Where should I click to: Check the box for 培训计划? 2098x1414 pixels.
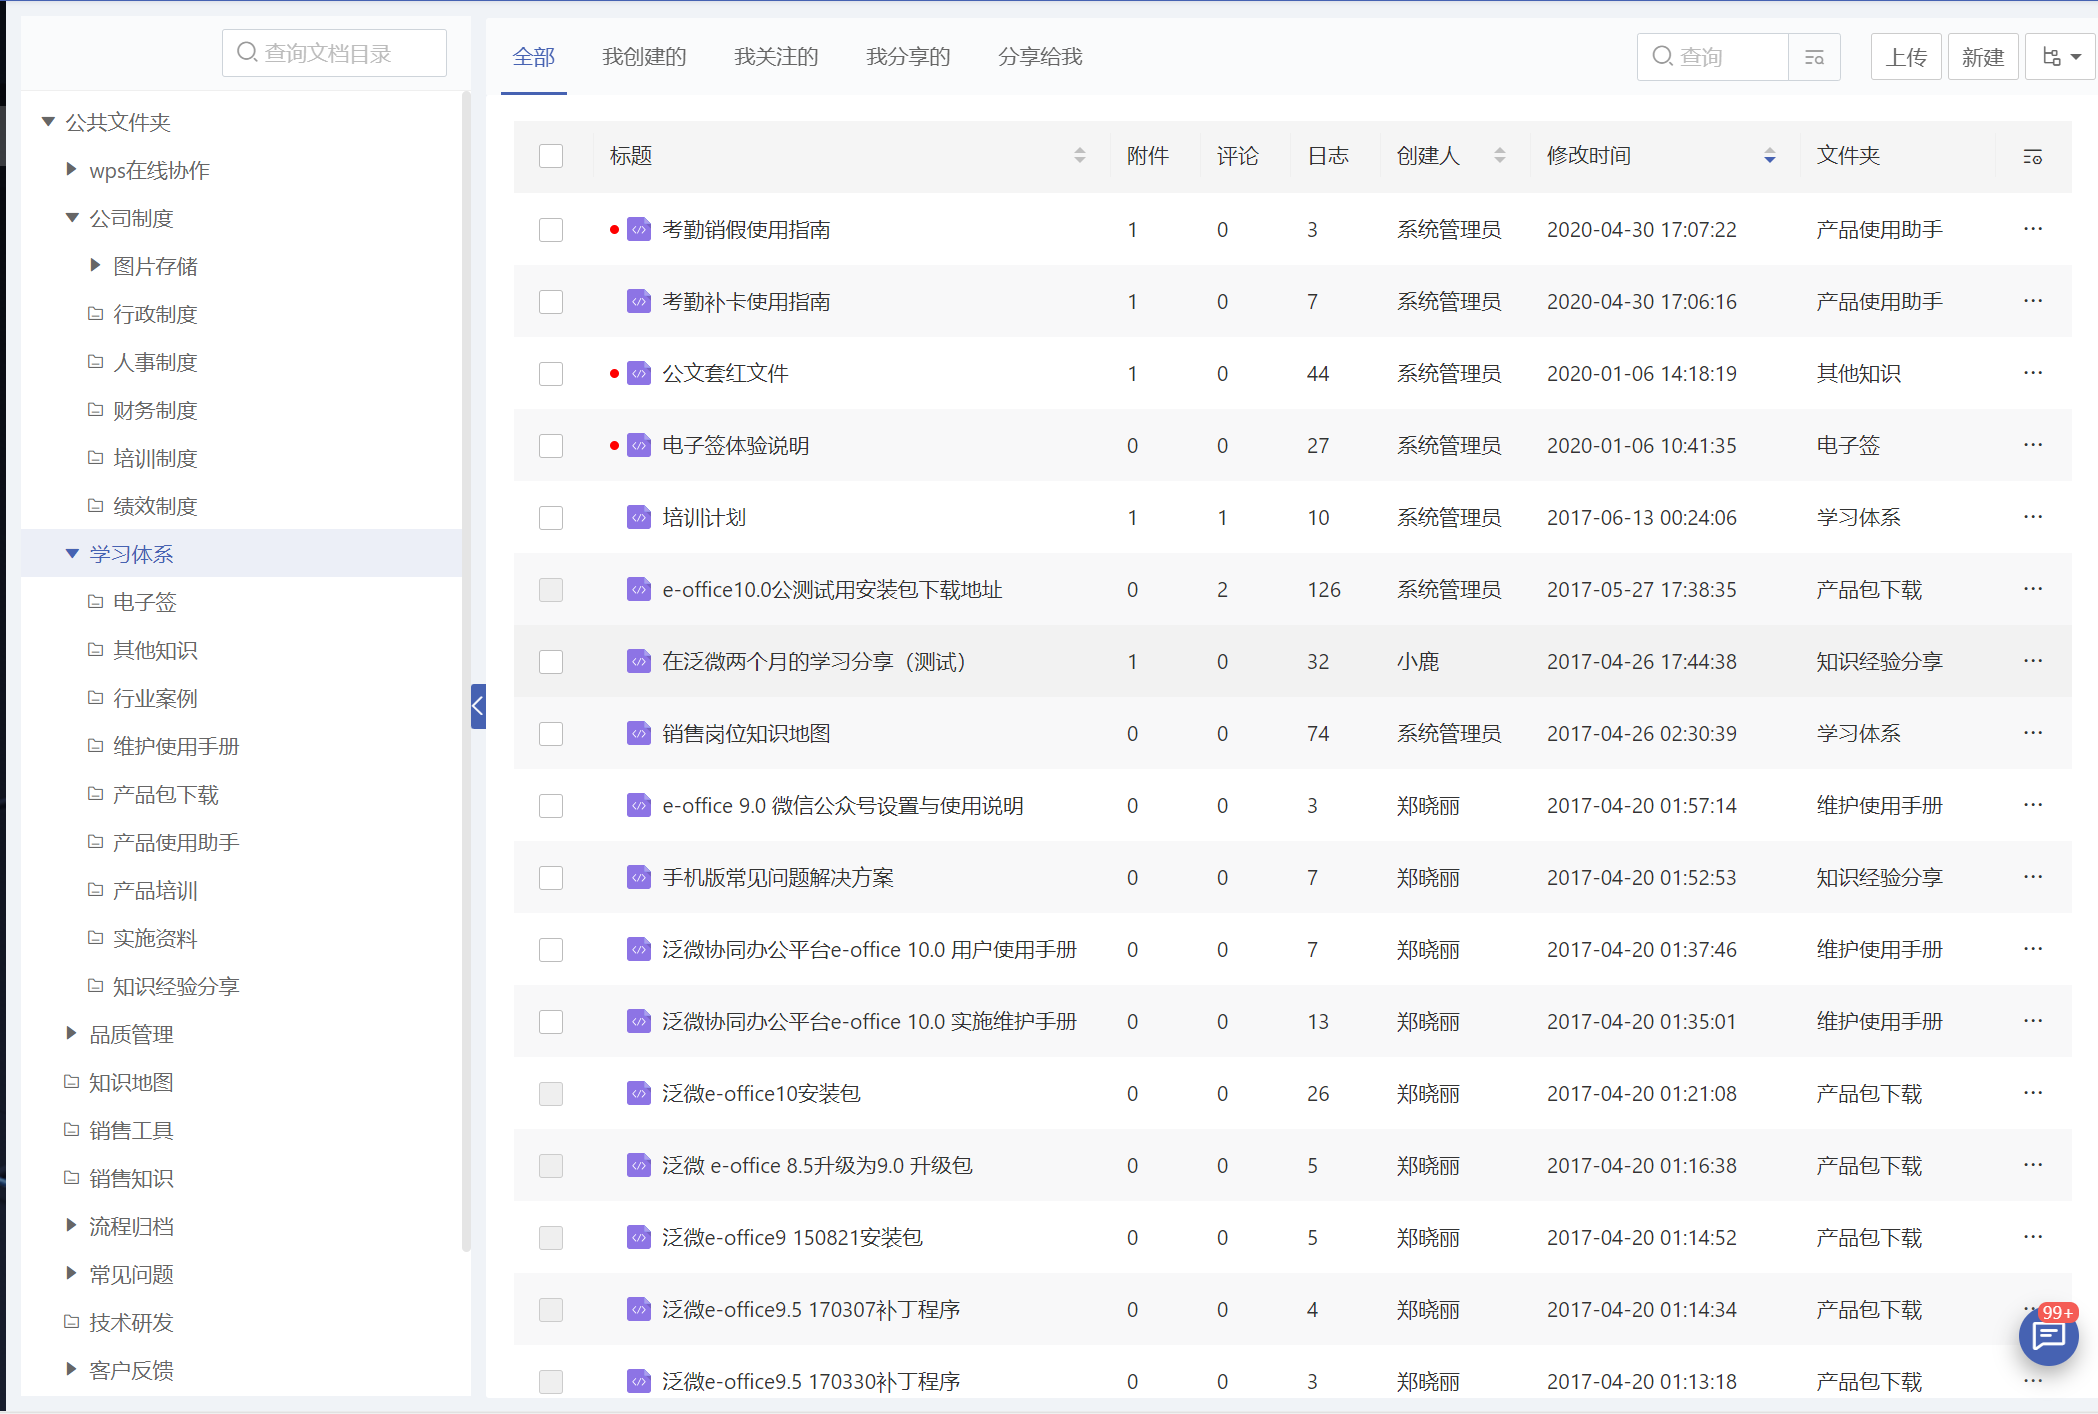[551, 518]
